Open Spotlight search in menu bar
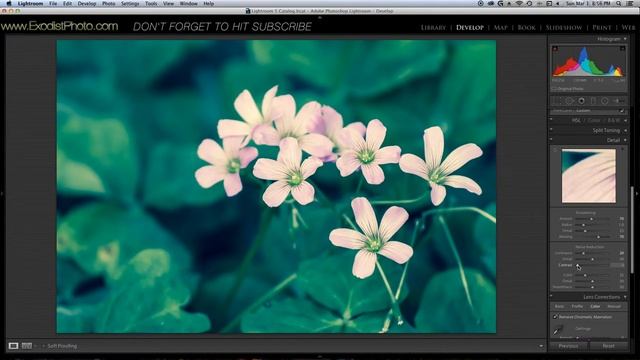 619,3
